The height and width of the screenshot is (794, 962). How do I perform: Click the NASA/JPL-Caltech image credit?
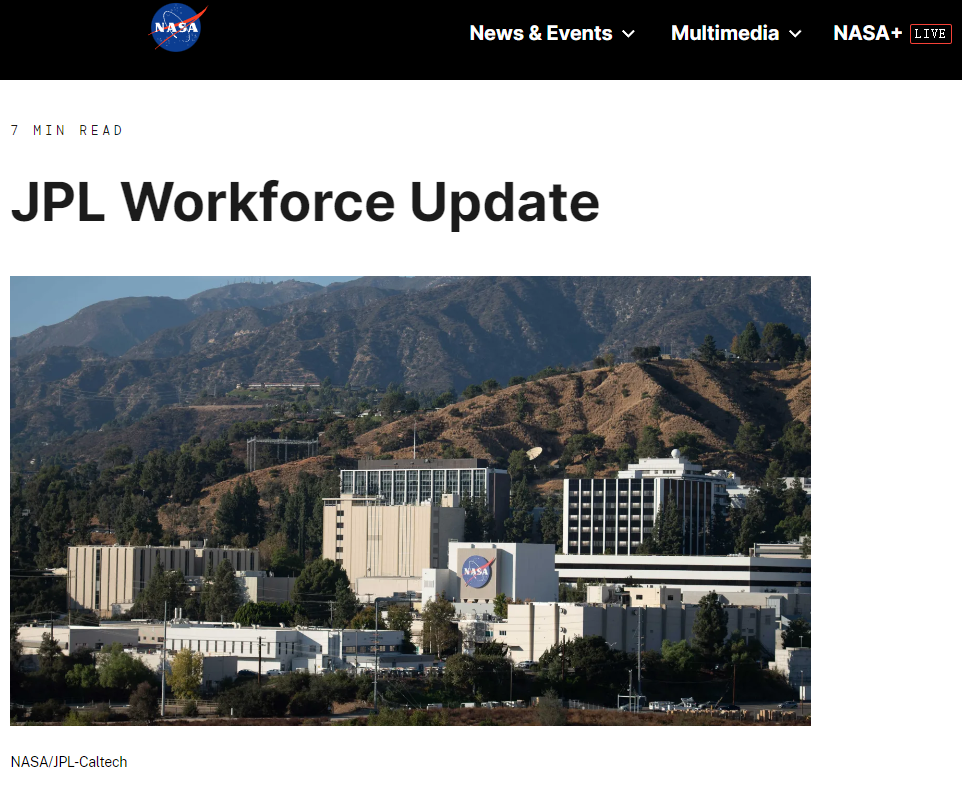click(x=69, y=762)
